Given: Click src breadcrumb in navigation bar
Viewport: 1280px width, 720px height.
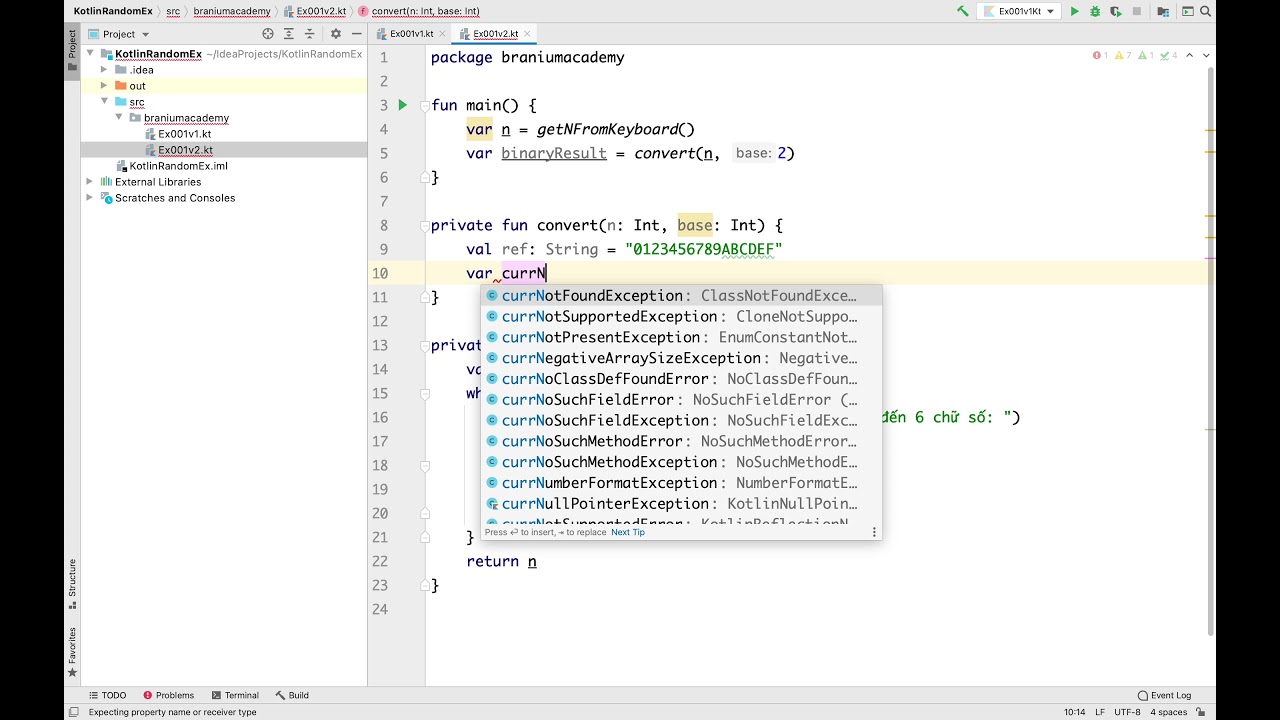Looking at the screenshot, I should point(173,11).
